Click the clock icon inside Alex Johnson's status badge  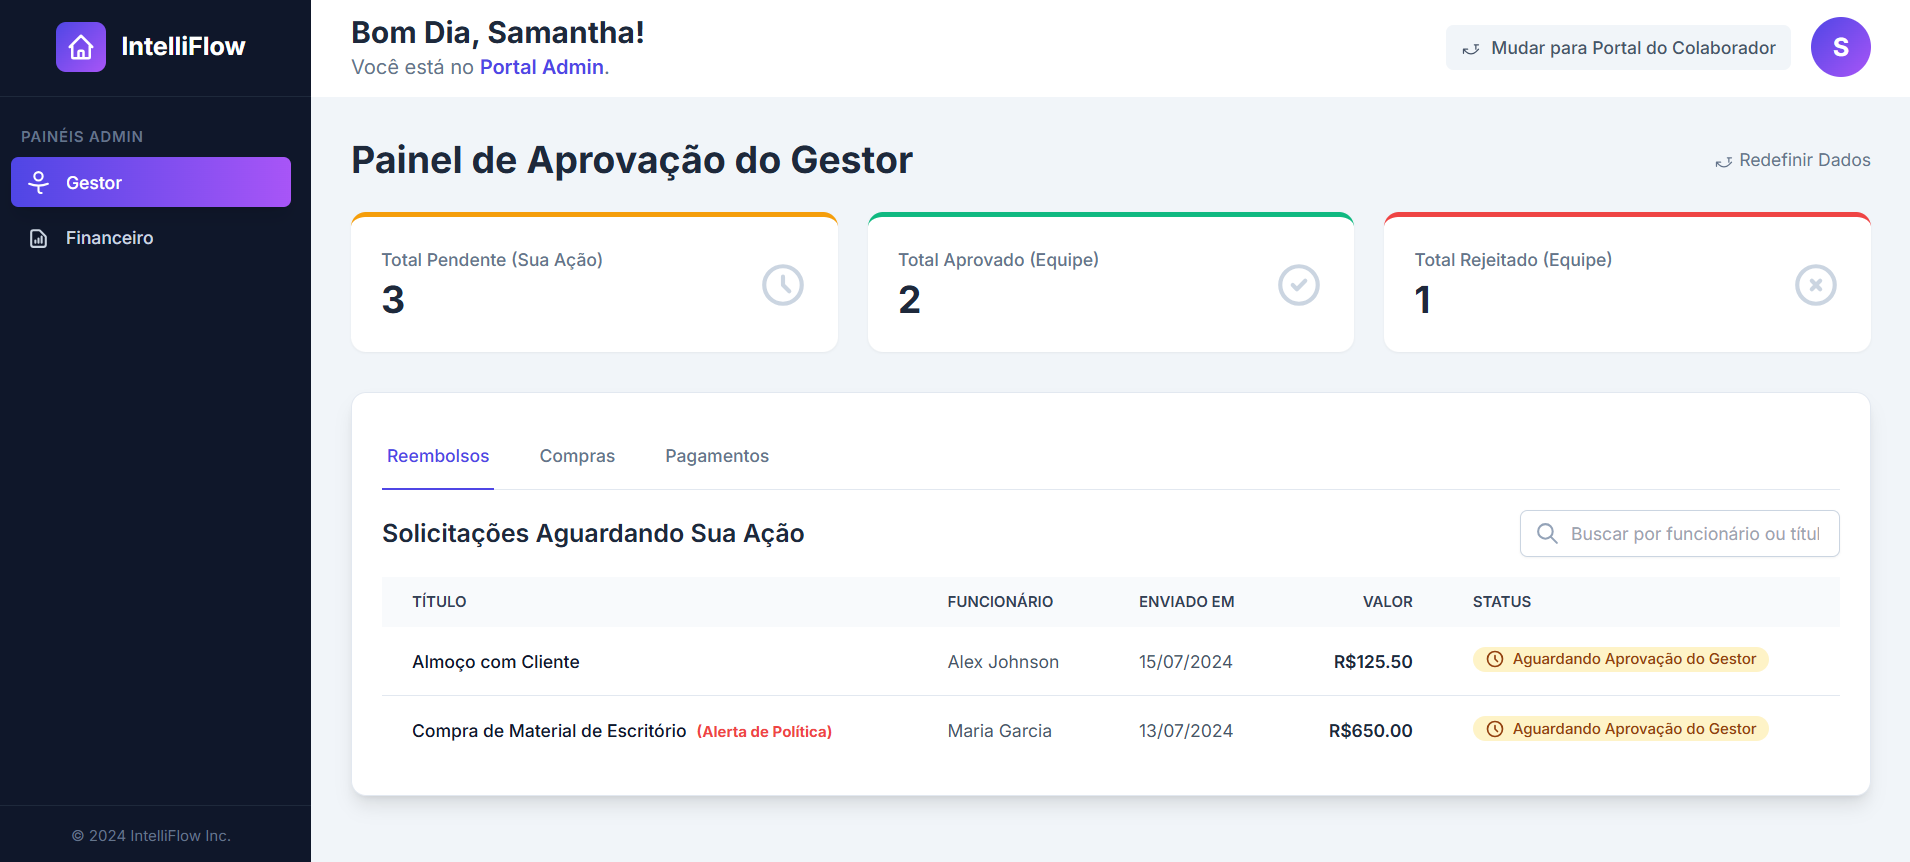click(1494, 659)
